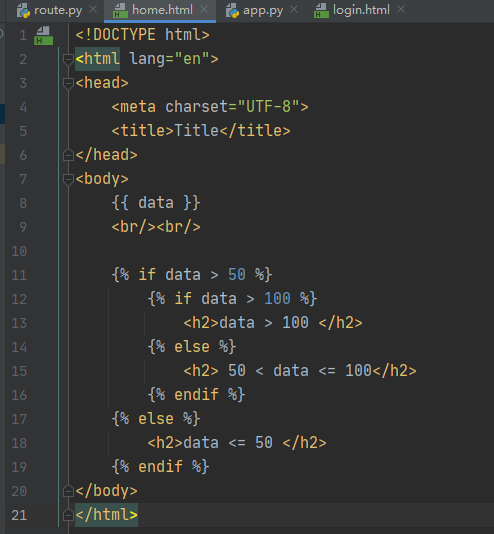The image size is (494, 534).
Task: Click the DOCTYPE html declaration
Action: pos(142,35)
